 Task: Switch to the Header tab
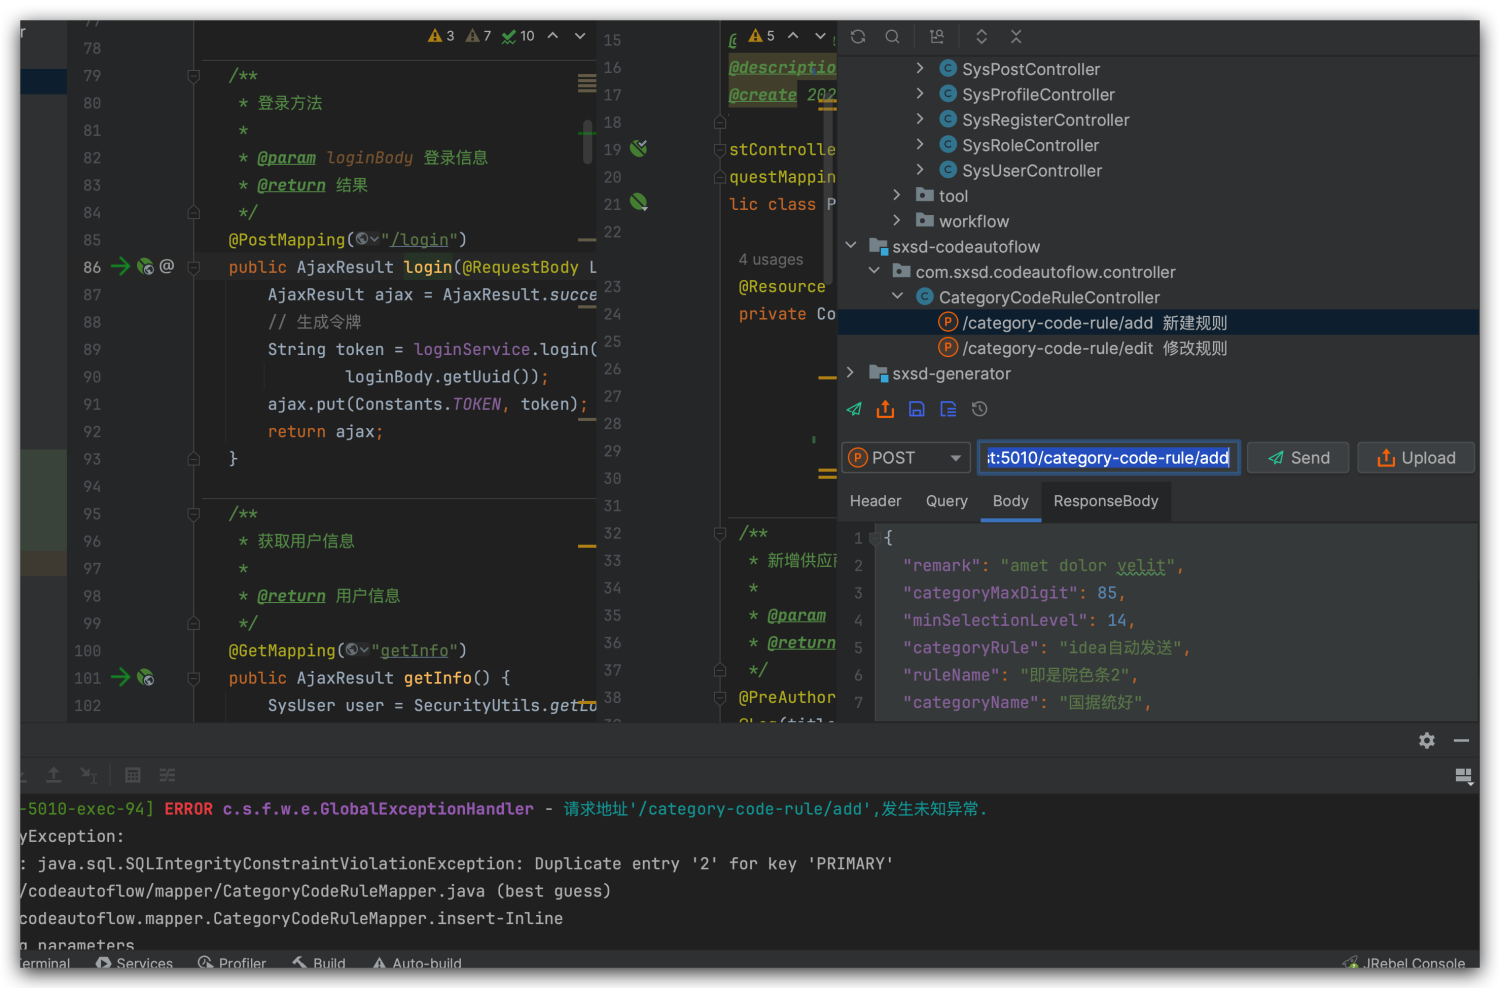click(x=875, y=501)
